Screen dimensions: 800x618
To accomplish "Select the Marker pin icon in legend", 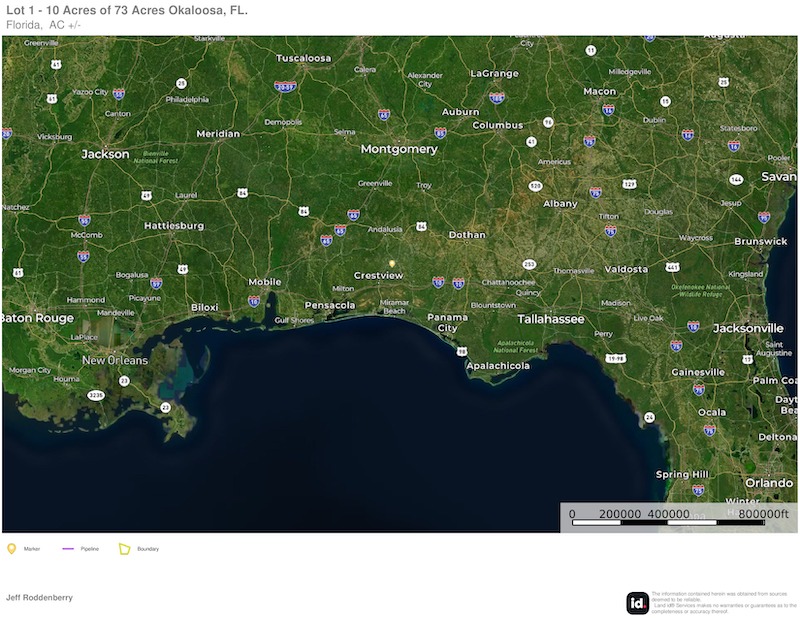I will pos(12,548).
